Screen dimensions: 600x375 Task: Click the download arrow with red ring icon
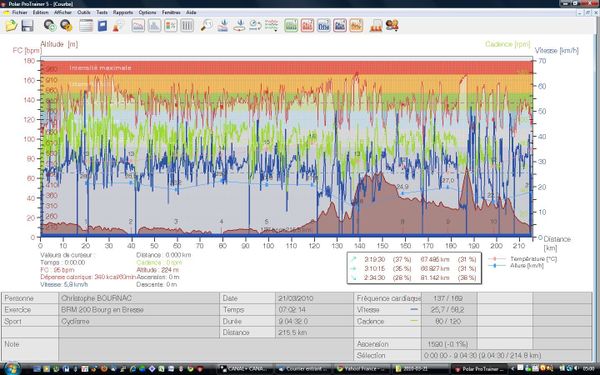tap(239, 26)
